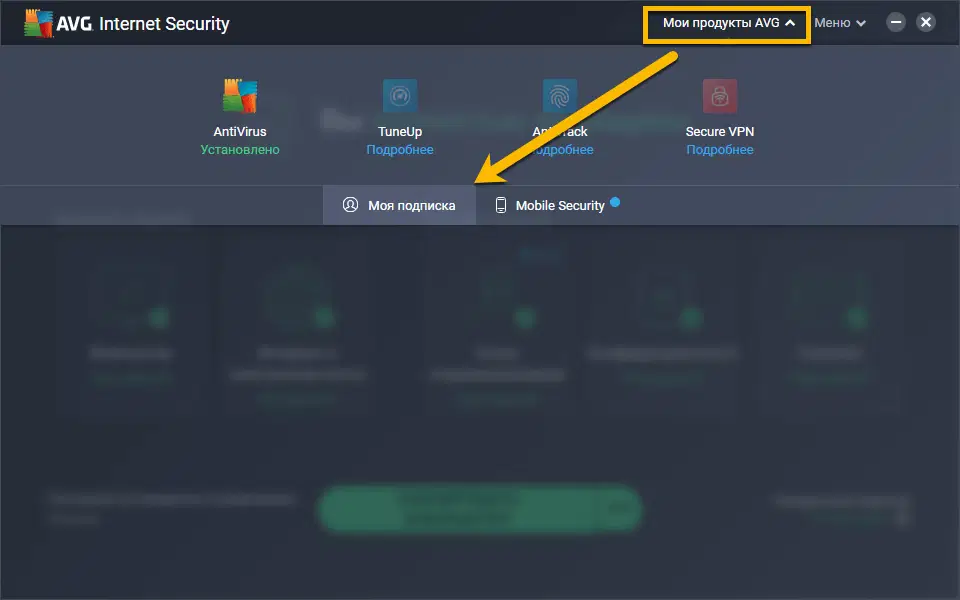Open Подробнее under Secure VPN
This screenshot has width=960, height=600.
click(720, 149)
